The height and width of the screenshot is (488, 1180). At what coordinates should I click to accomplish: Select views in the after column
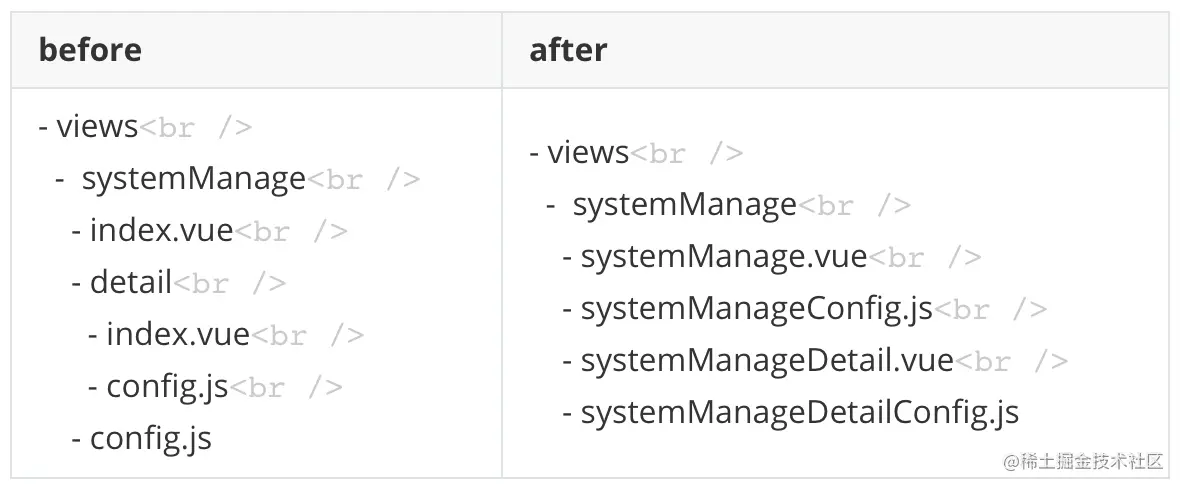(588, 153)
